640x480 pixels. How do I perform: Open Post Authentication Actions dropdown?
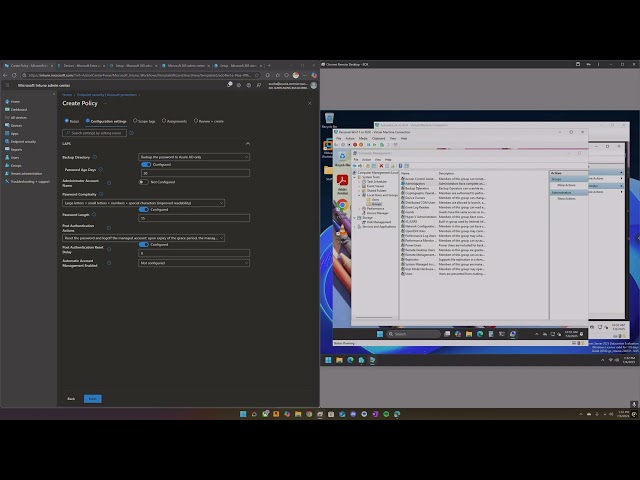coord(143,238)
